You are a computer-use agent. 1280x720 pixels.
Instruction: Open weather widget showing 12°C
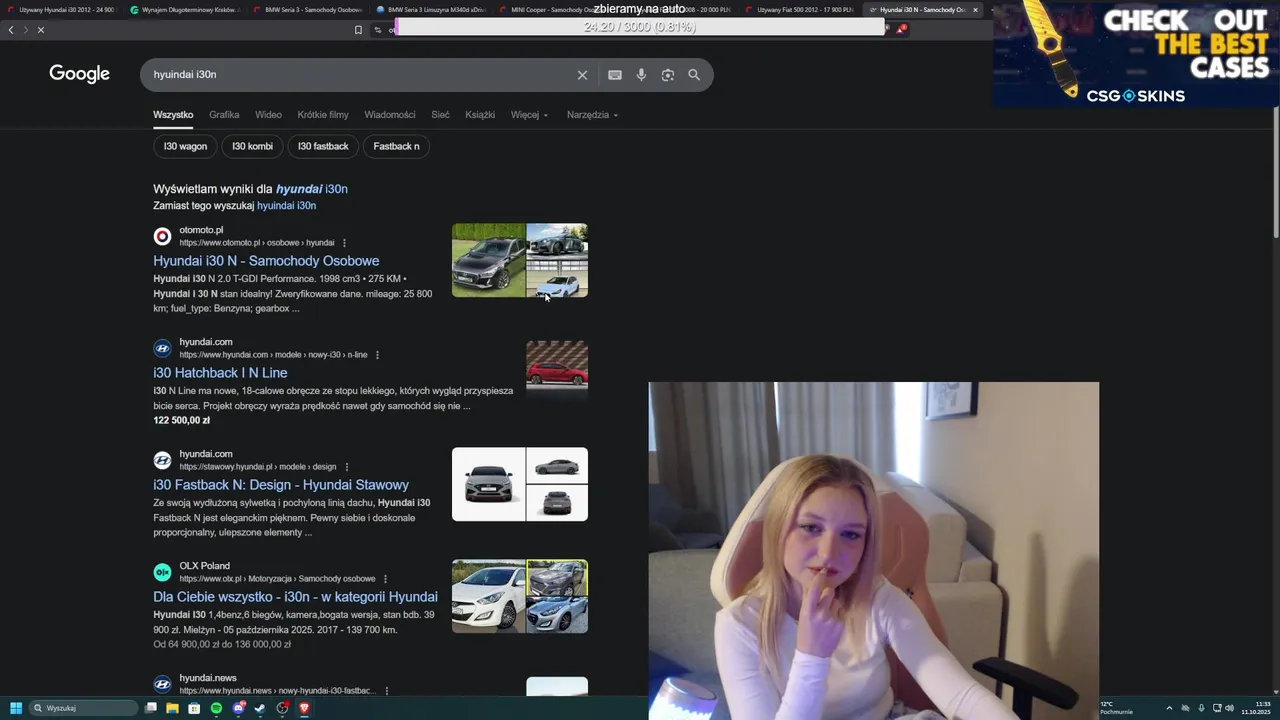pos(1117,708)
